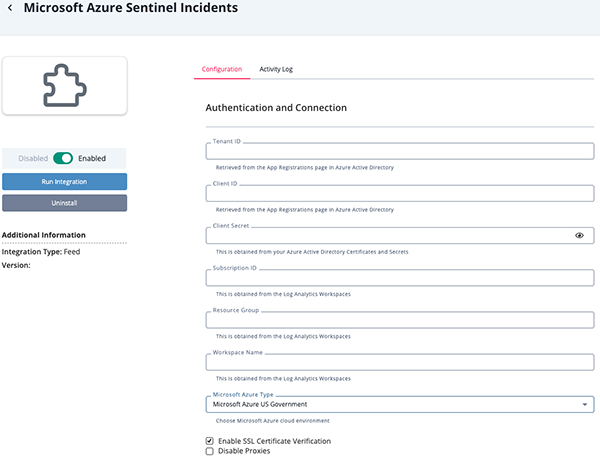
Task: Click the 'Microsoft Azure Sentinel Incidents' title
Action: 131,8
